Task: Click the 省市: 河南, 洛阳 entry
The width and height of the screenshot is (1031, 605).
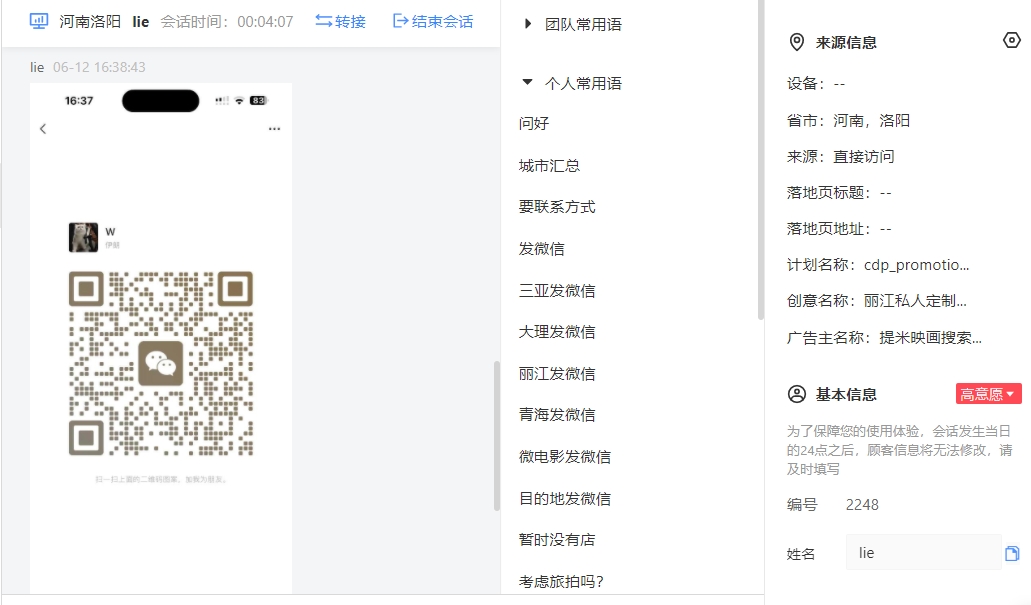Action: (x=848, y=120)
